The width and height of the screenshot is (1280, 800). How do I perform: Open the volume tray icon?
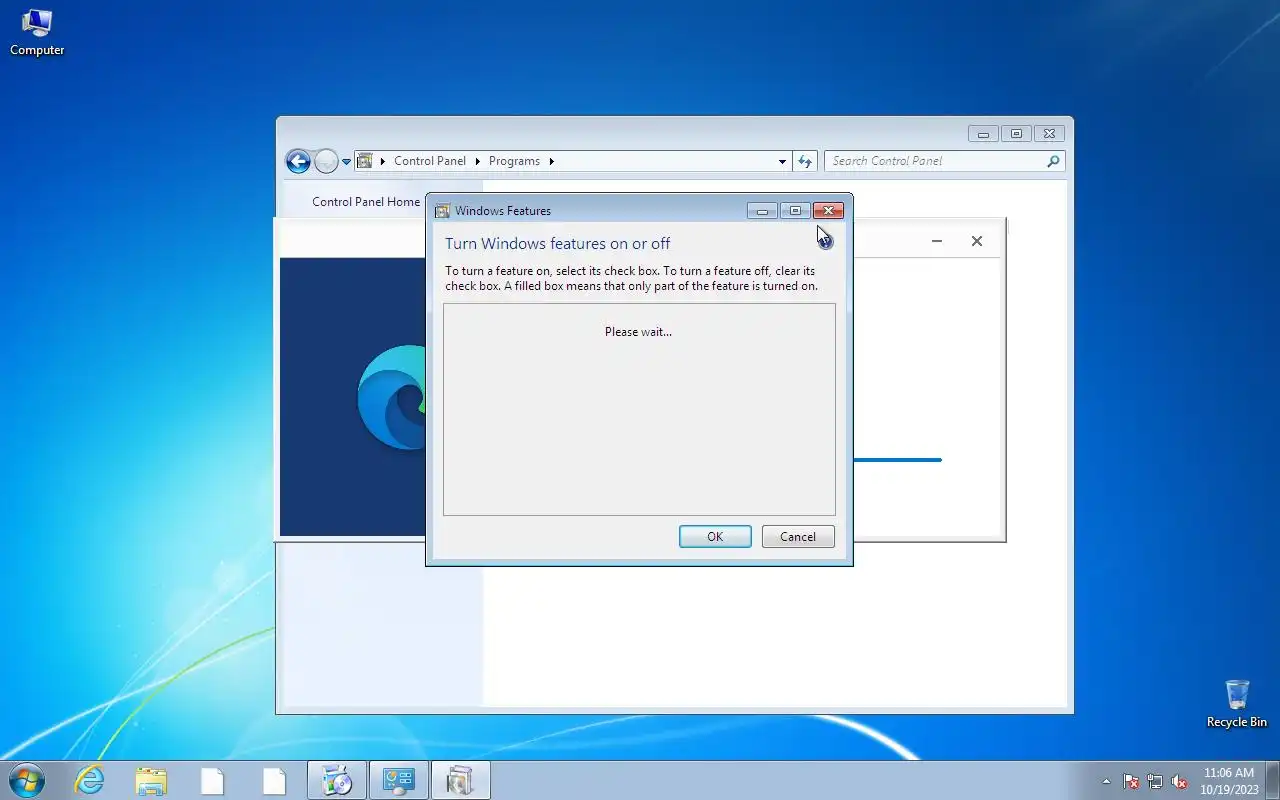coord(1180,781)
